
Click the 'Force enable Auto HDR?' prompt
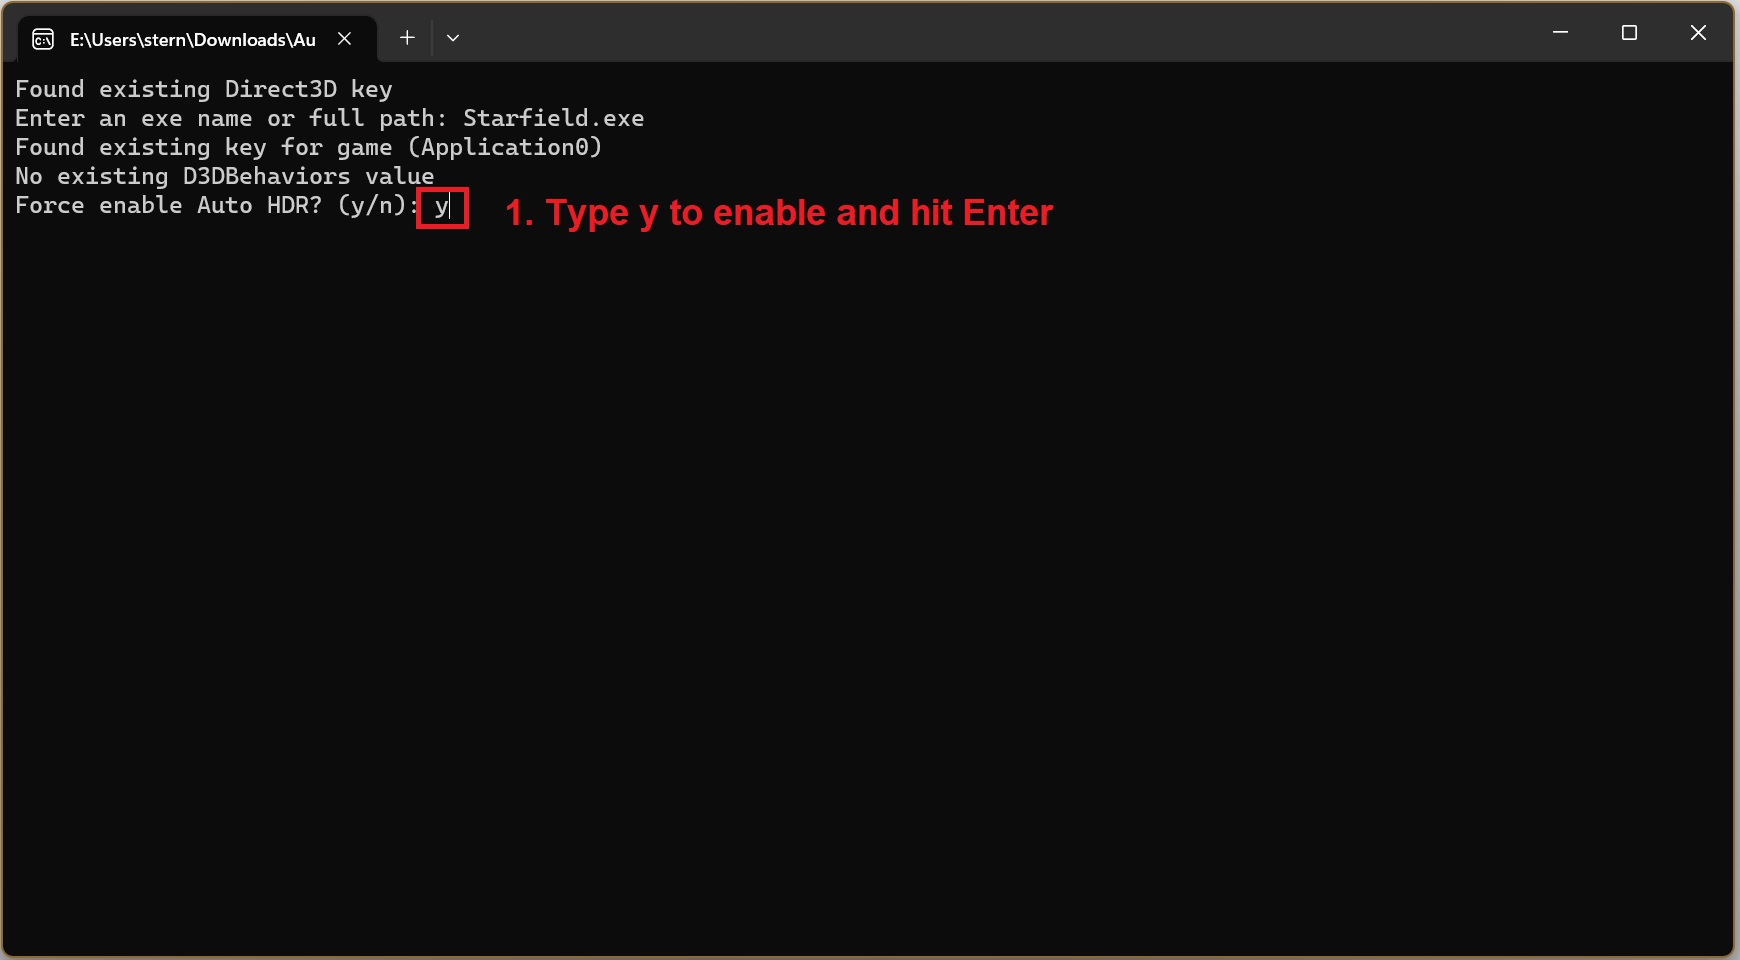(x=168, y=205)
